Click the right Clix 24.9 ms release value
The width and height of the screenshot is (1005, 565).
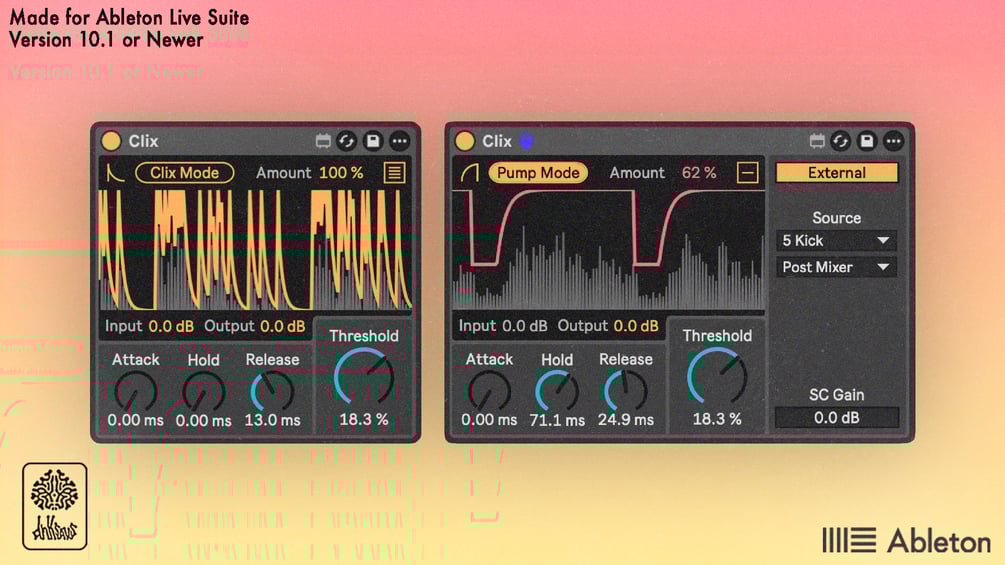[x=626, y=420]
